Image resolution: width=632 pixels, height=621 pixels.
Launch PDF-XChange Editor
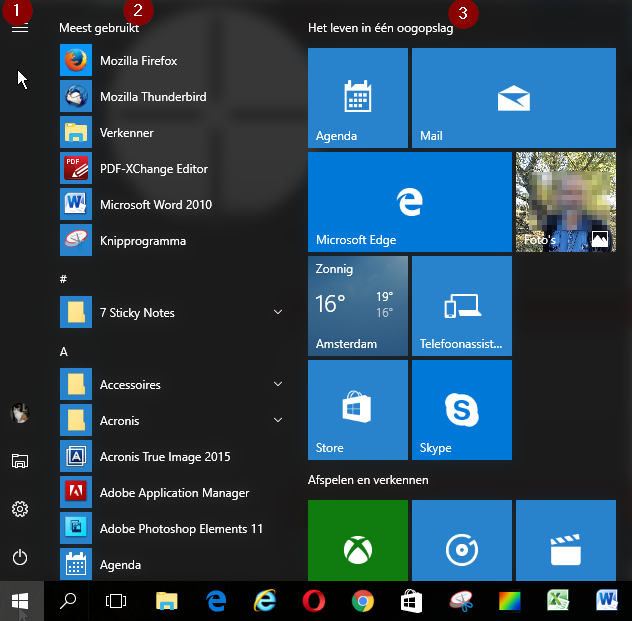click(173, 168)
